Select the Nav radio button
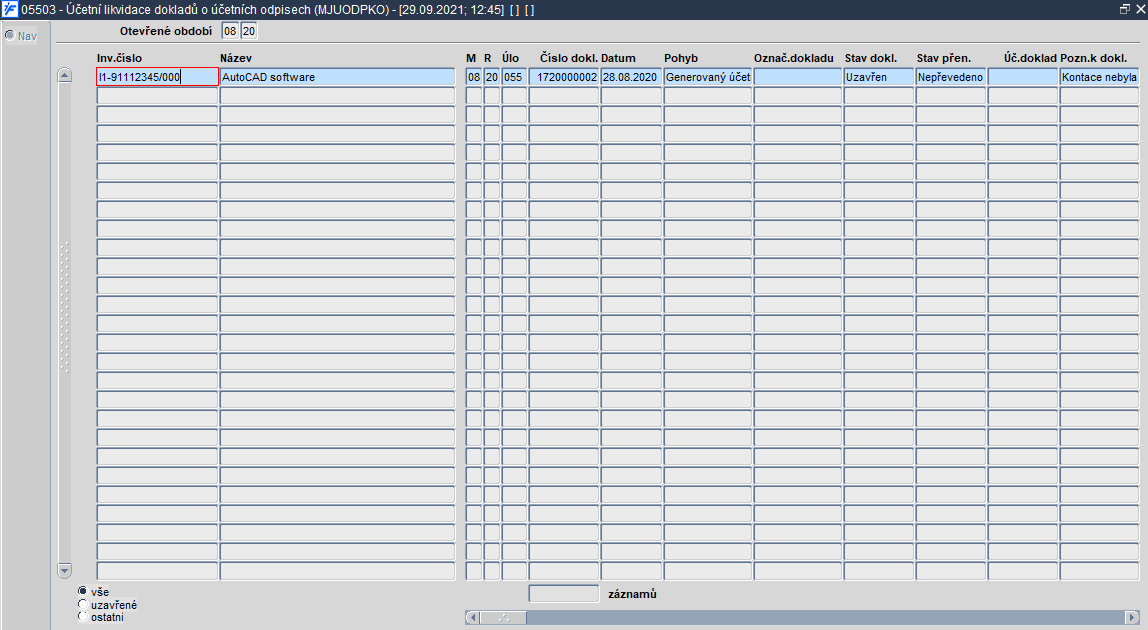The width and height of the screenshot is (1148, 630). coord(10,35)
